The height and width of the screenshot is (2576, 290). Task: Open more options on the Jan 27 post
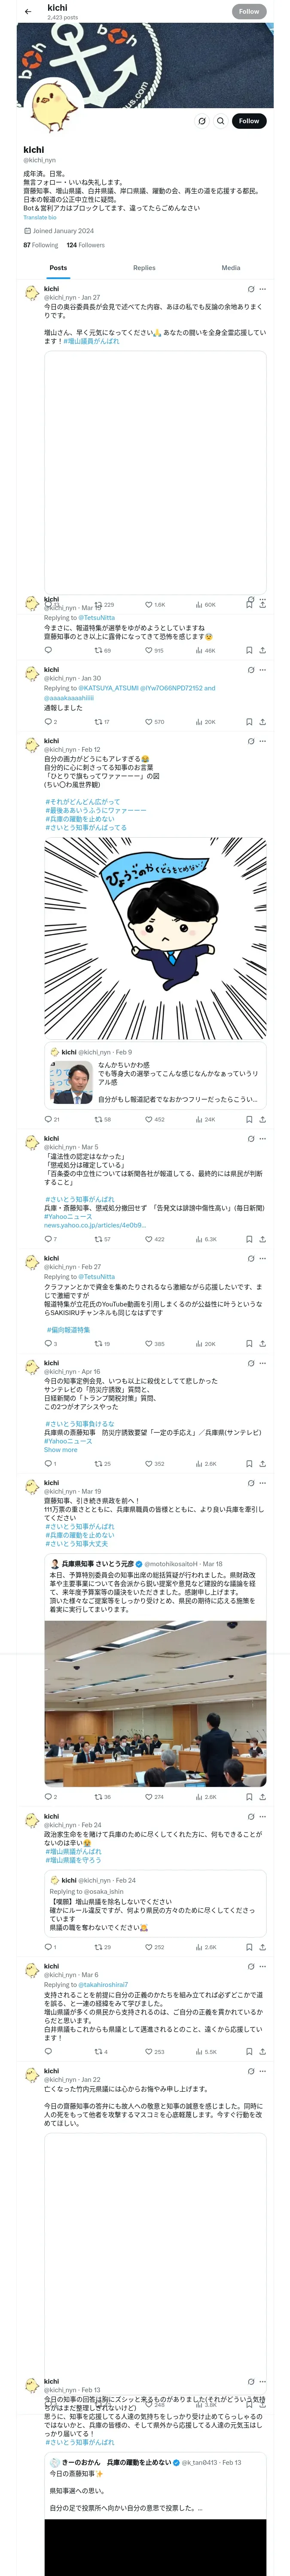coord(263,289)
